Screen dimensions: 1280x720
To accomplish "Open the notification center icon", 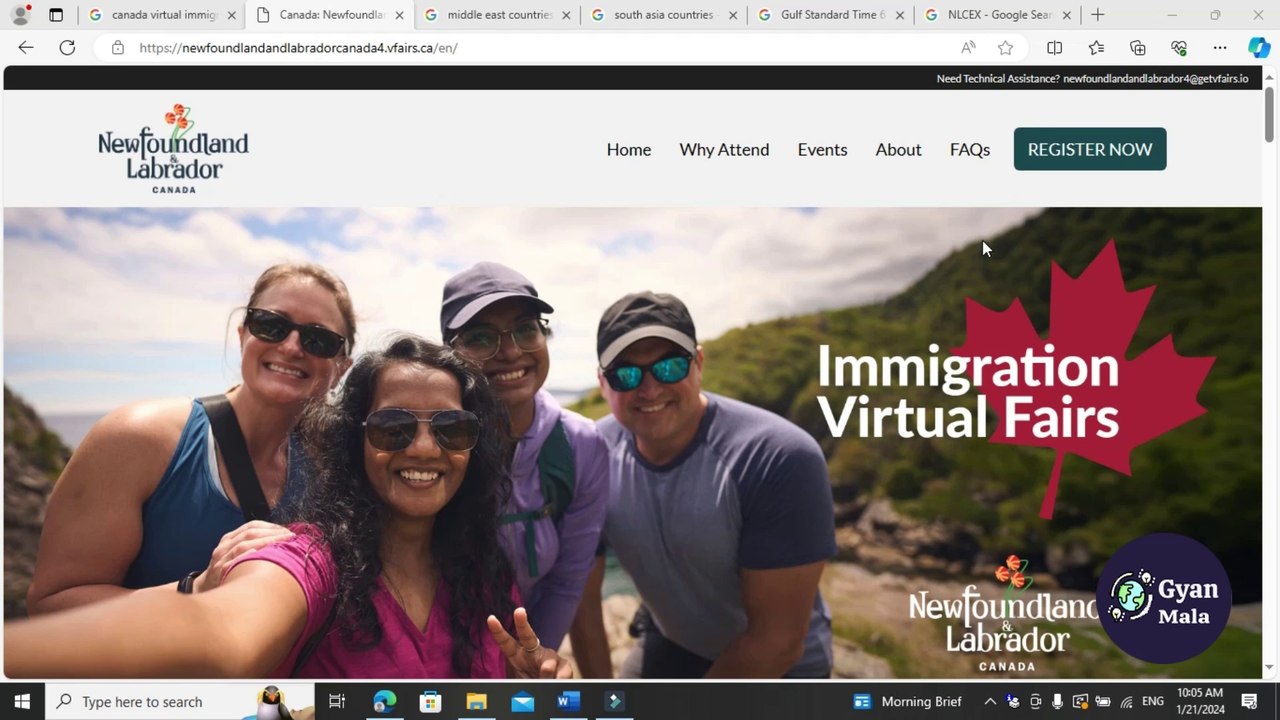I will (x=1249, y=701).
